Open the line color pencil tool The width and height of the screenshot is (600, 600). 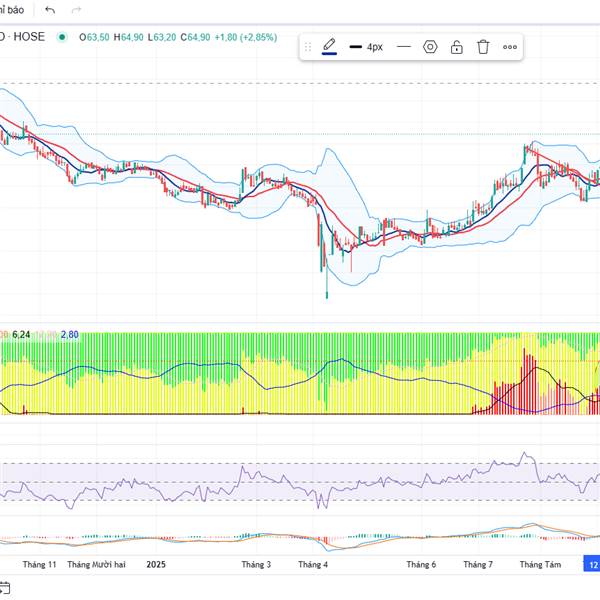click(x=329, y=47)
